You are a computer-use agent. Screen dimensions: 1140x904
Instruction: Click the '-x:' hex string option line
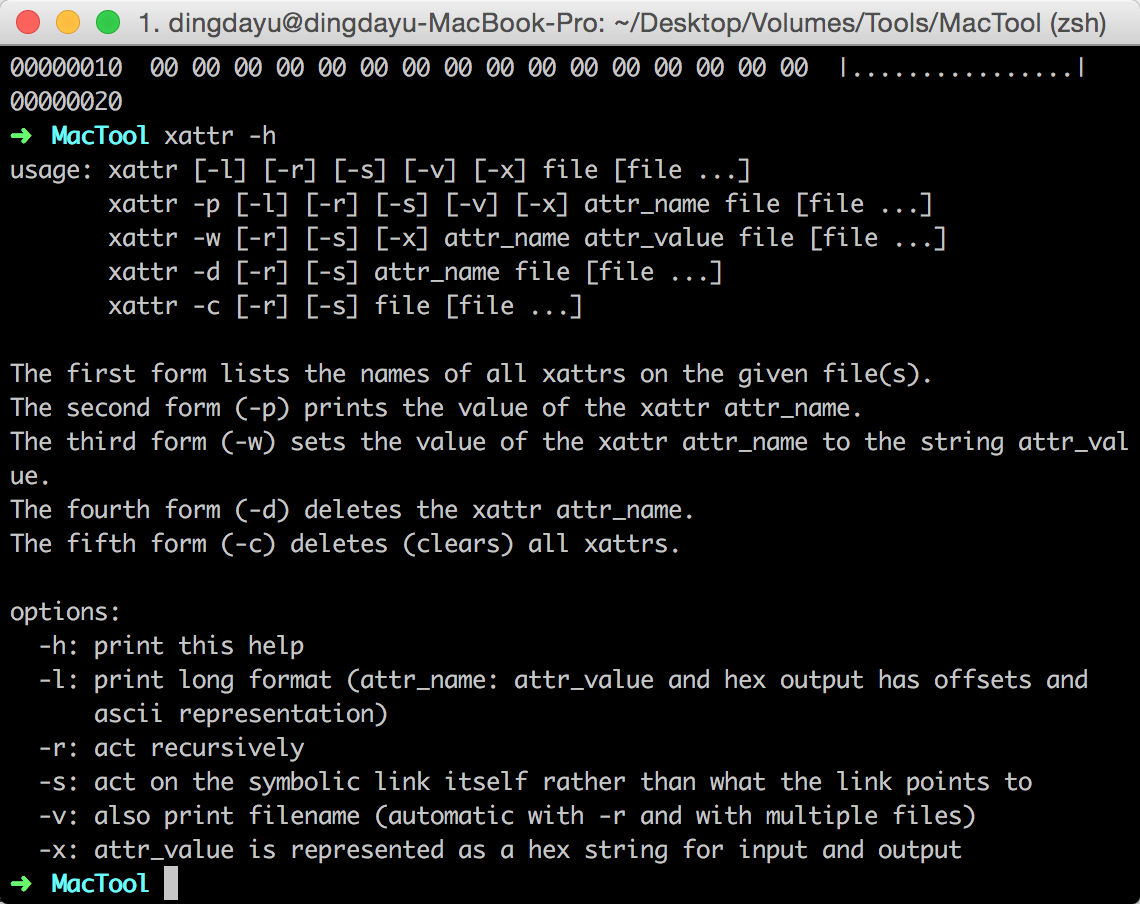tap(499, 850)
